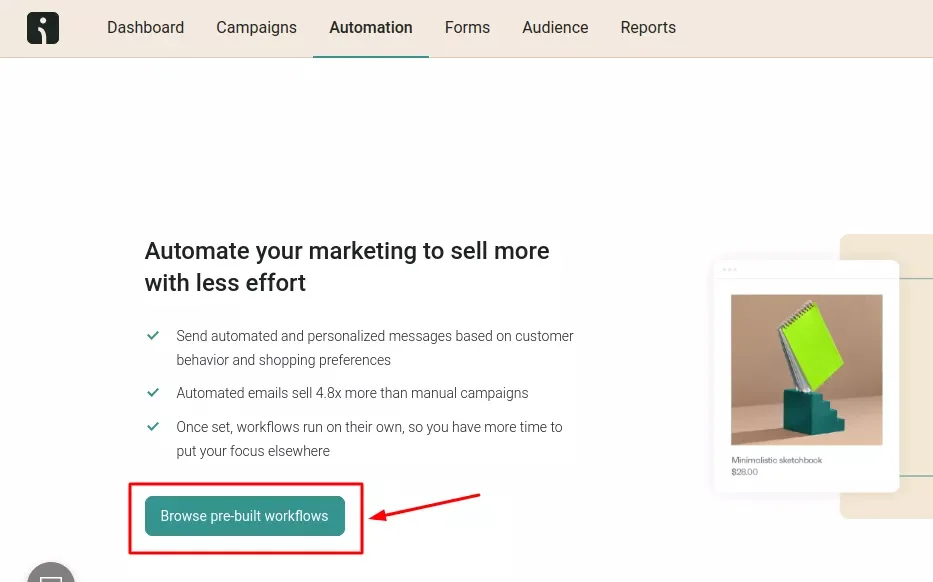Click the $28.00 price label
This screenshot has height=582, width=933.
744,472
